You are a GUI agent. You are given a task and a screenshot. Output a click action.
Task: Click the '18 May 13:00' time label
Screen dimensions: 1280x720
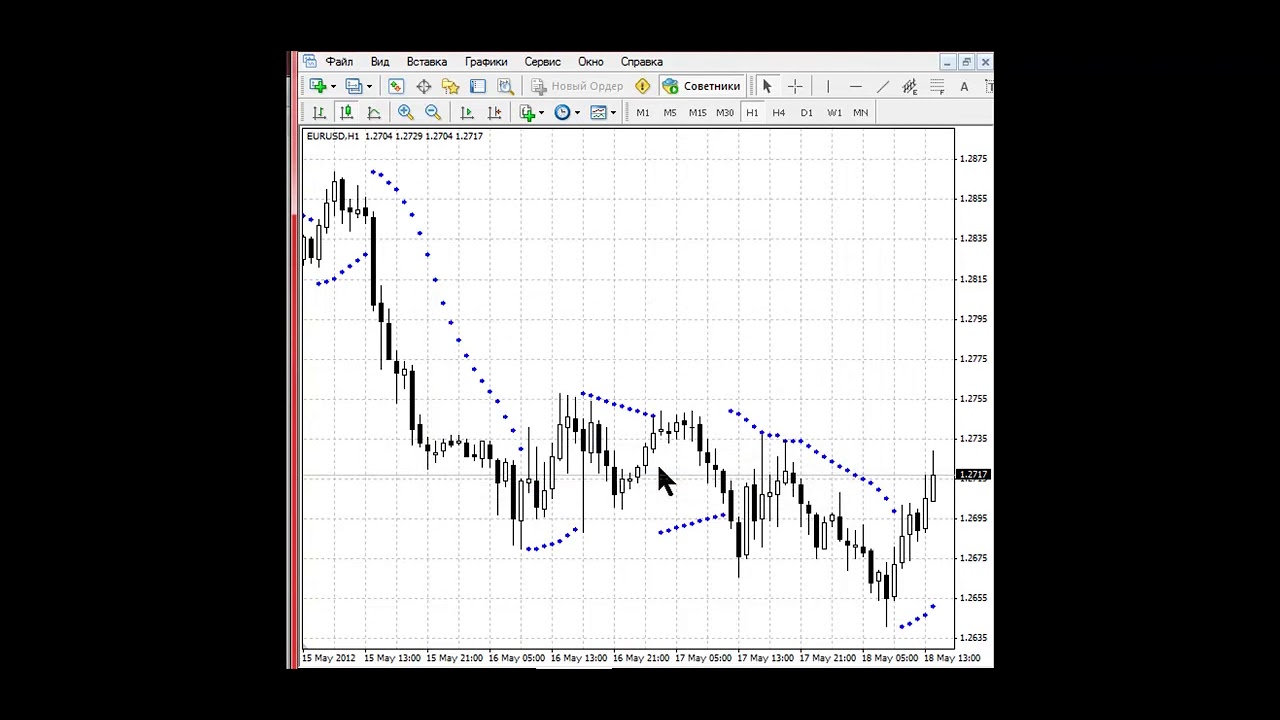tap(952, 659)
